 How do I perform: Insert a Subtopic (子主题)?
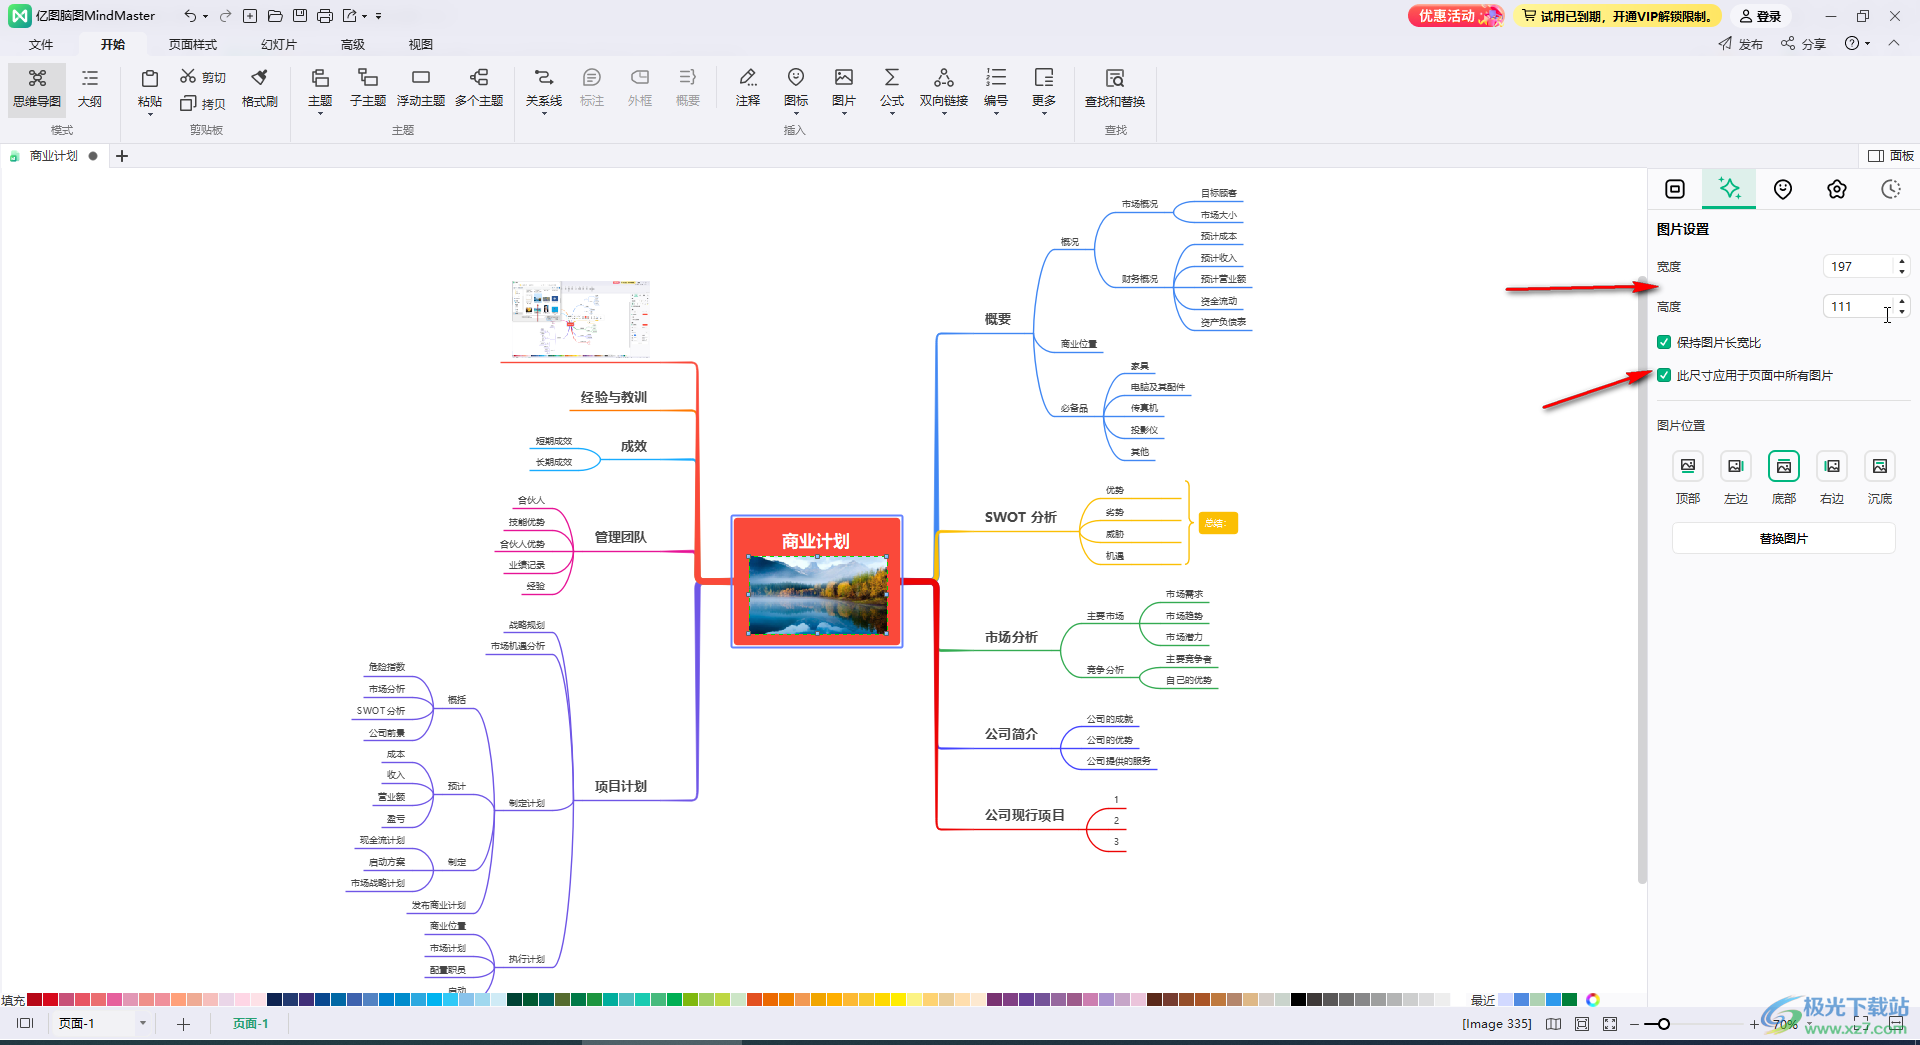click(368, 89)
